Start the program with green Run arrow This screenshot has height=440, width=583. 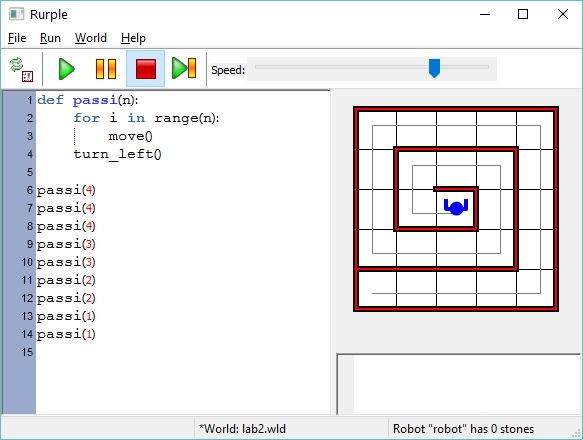tap(67, 69)
